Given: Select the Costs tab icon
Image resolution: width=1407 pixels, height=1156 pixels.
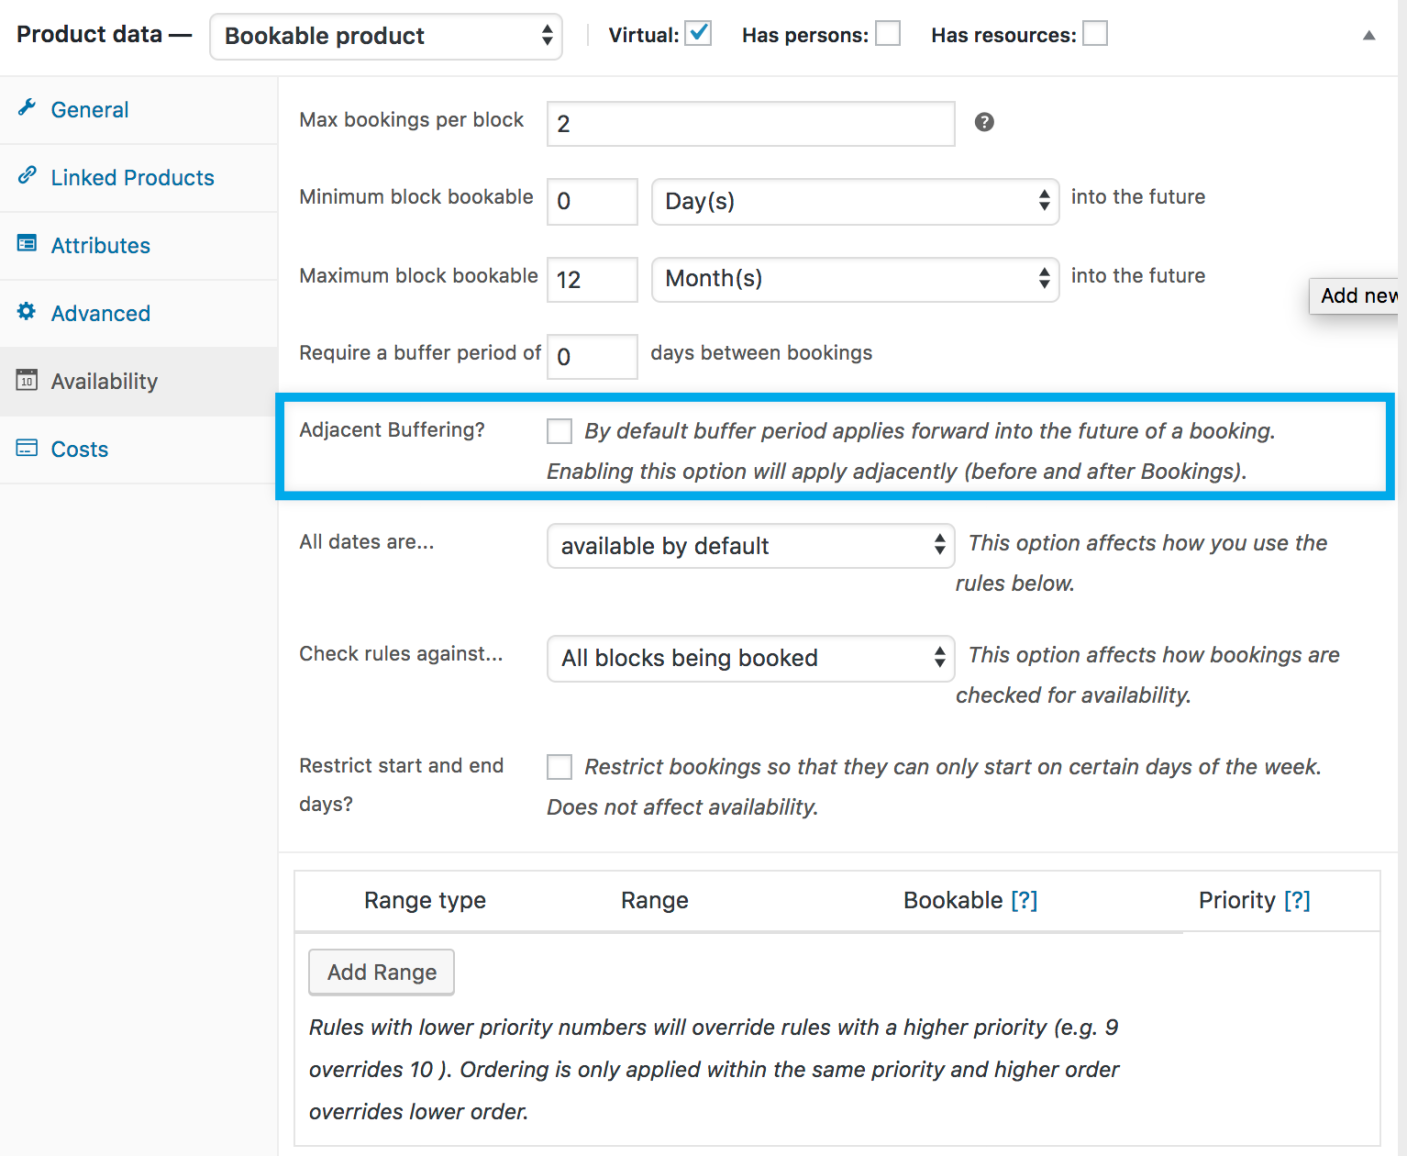Looking at the screenshot, I should (26, 448).
